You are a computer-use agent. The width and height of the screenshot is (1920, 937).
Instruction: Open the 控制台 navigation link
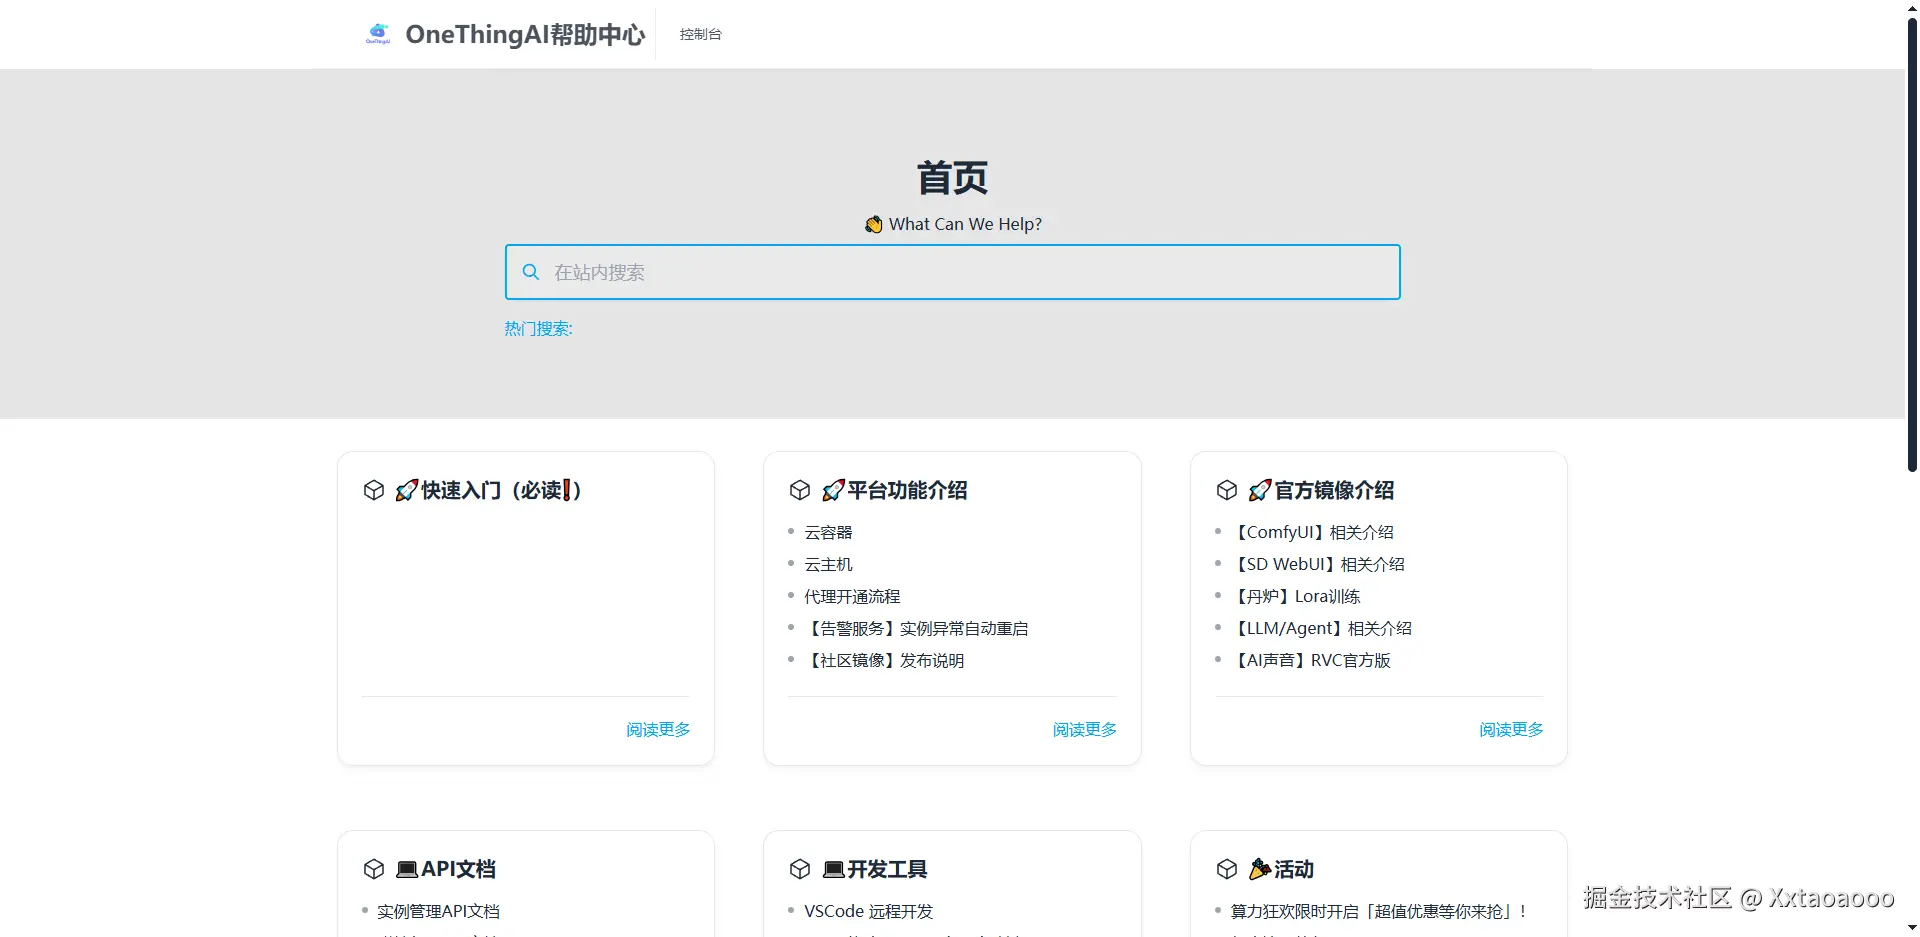pyautogui.click(x=700, y=34)
